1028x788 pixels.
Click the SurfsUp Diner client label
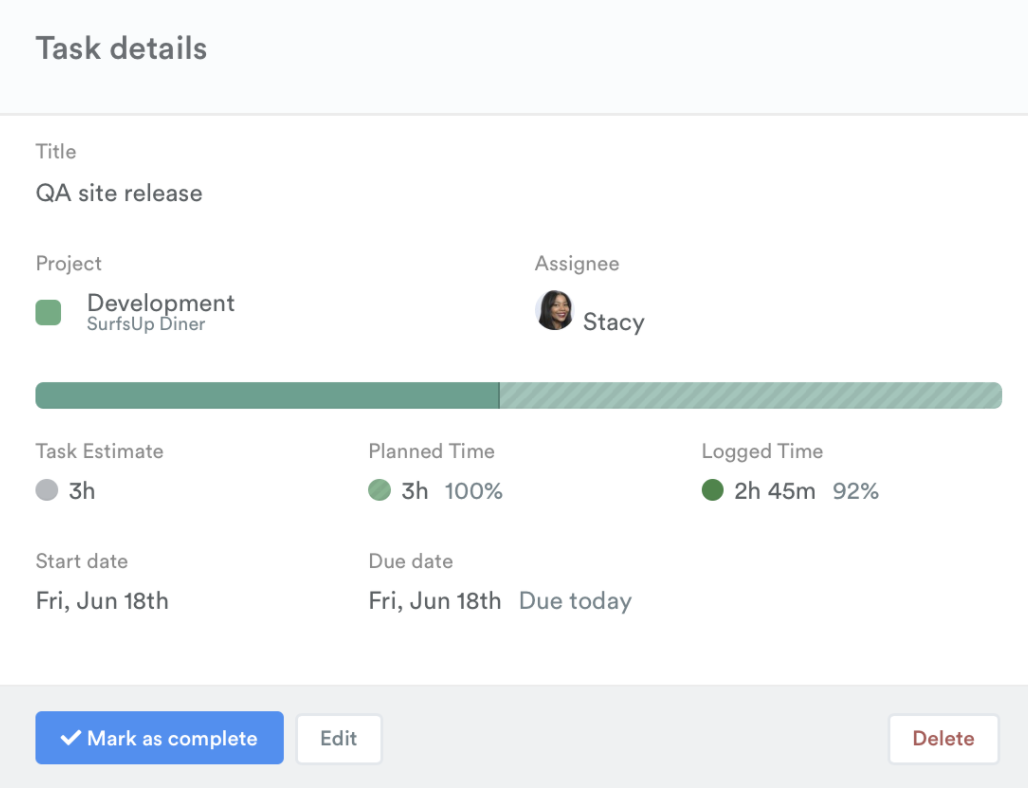(146, 325)
